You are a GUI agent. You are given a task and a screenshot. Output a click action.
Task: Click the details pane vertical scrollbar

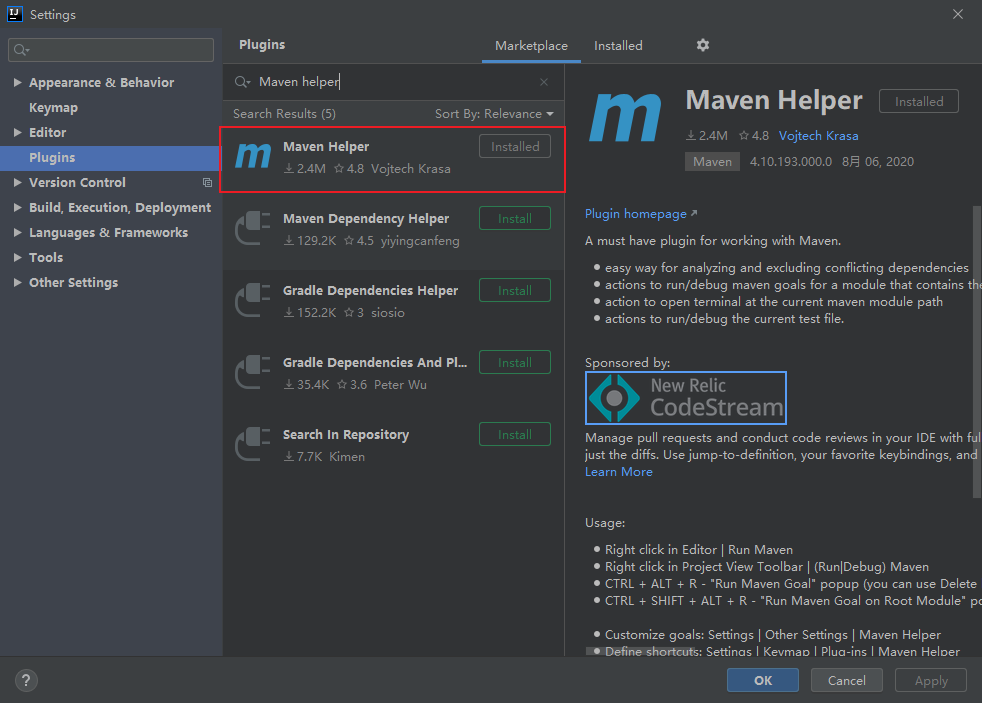coord(976,351)
